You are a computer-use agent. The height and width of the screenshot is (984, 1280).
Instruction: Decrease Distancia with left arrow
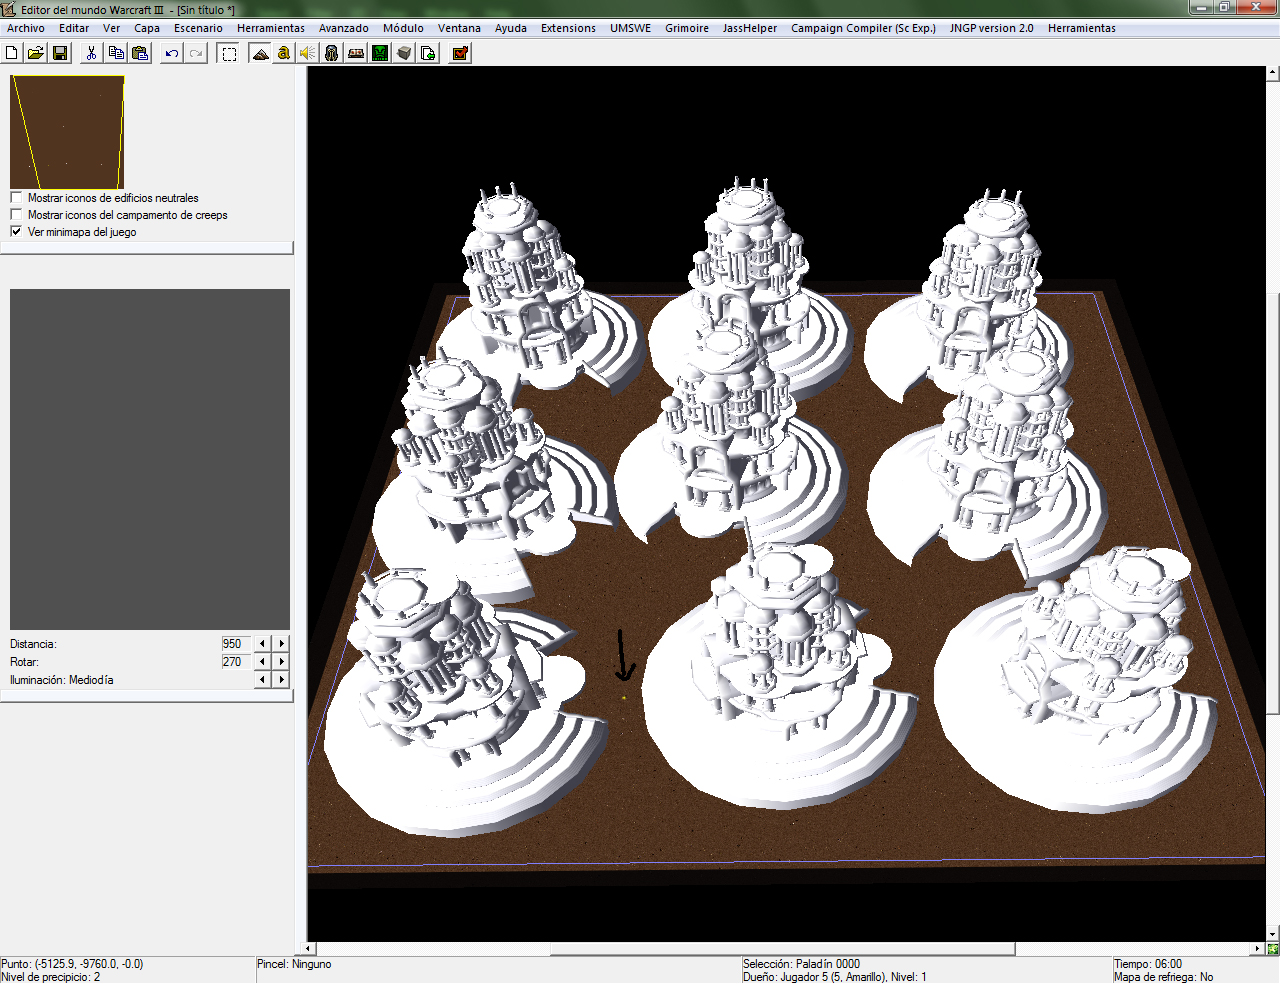click(263, 644)
